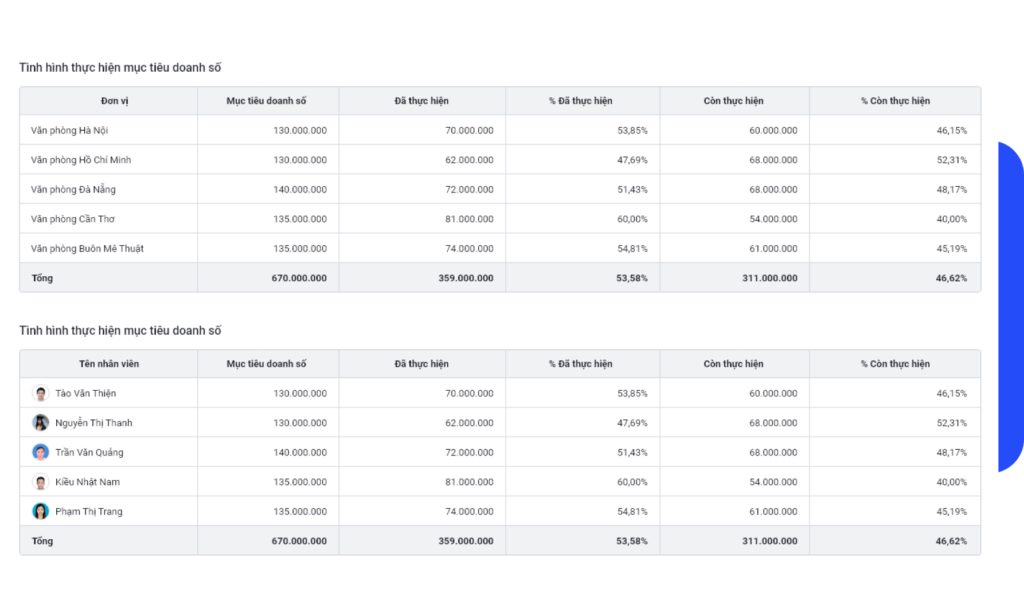Screen dimensions: 1024x616
Task: Open the Văn phòng Hồ Chí Minh entry
Action: (x=81, y=160)
